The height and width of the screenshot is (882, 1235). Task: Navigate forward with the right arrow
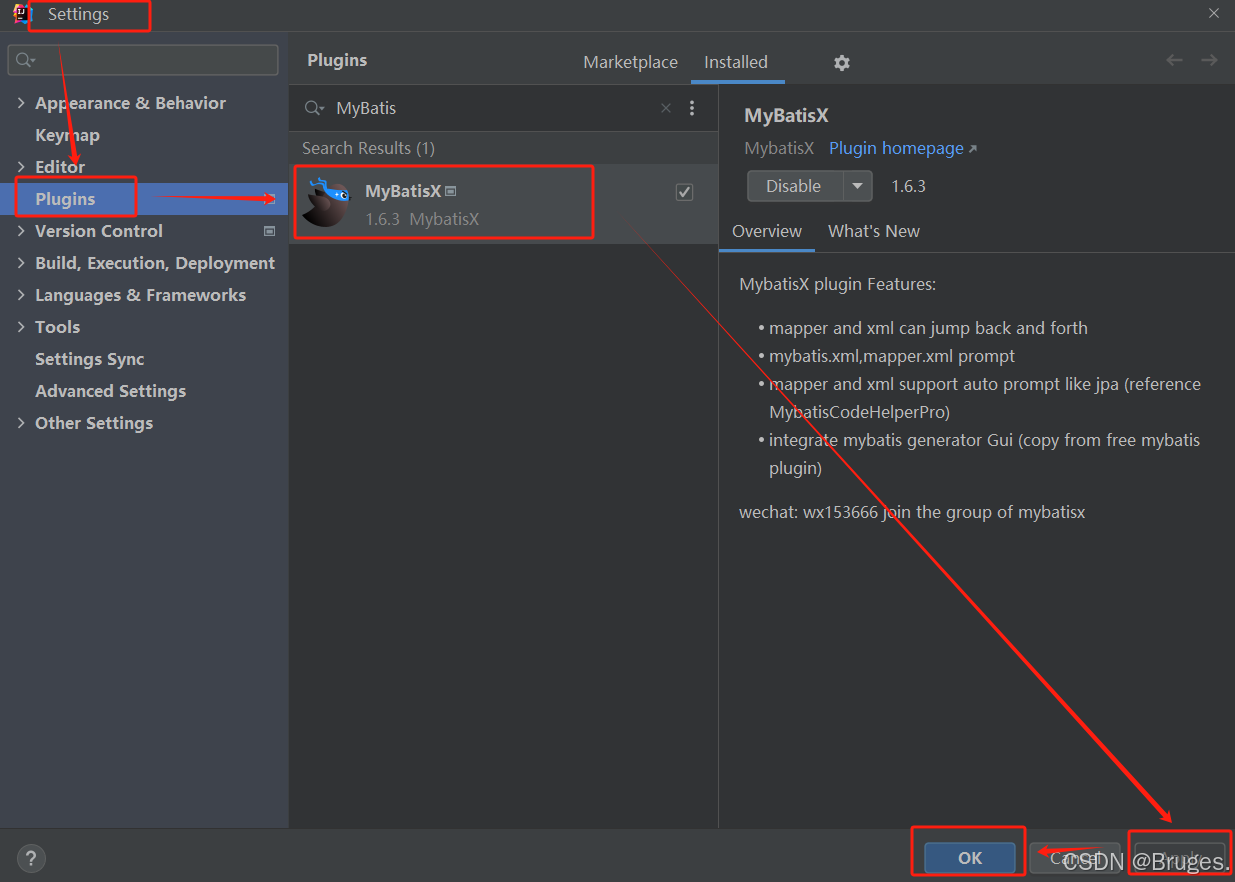coord(1209,60)
